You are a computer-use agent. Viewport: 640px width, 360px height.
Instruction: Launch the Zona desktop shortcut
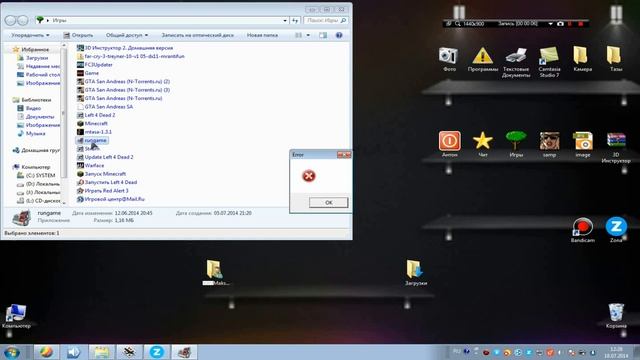click(616, 229)
